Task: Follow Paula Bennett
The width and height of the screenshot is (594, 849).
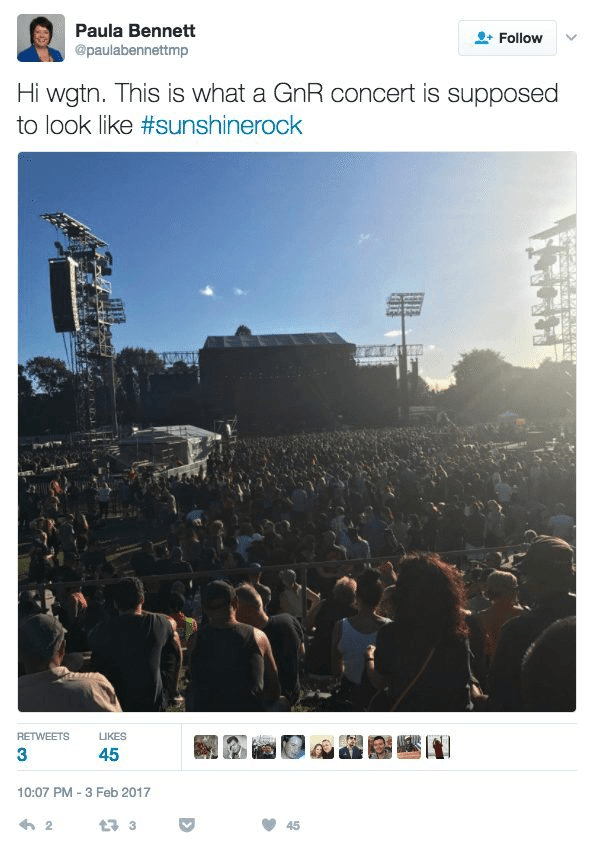Action: 507,38
